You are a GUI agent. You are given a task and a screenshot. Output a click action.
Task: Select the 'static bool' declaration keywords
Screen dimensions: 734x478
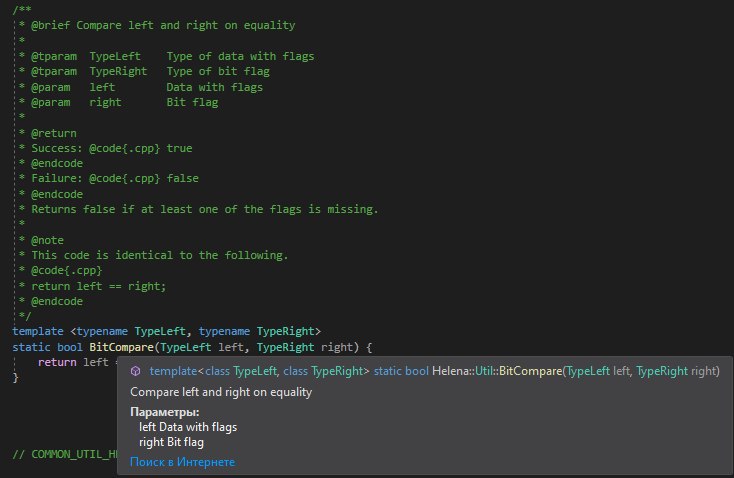(x=47, y=347)
